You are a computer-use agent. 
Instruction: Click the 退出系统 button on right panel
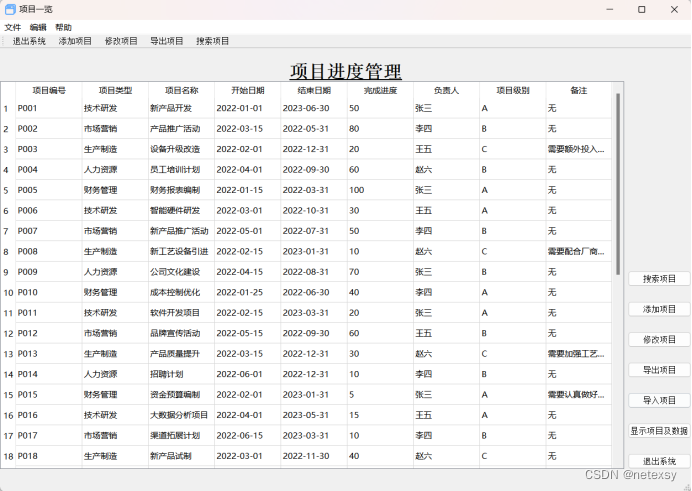point(659,461)
